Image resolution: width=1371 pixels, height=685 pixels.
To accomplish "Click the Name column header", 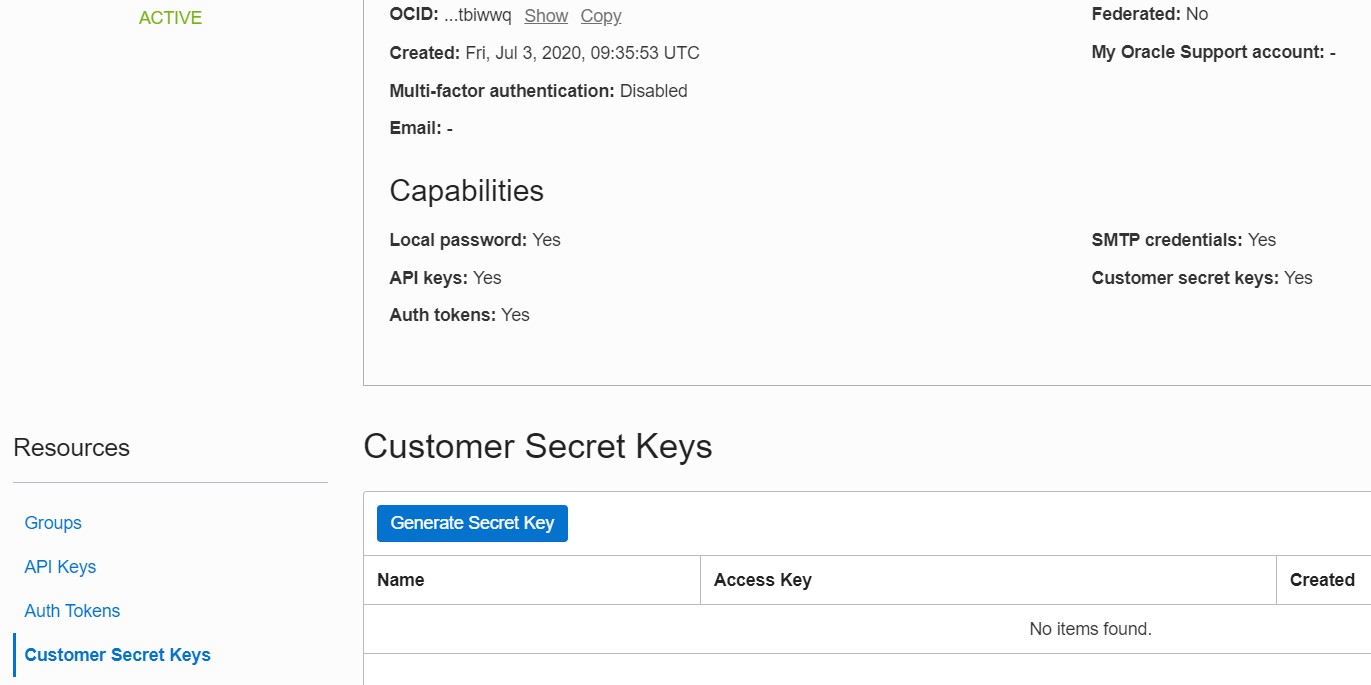I will click(401, 580).
